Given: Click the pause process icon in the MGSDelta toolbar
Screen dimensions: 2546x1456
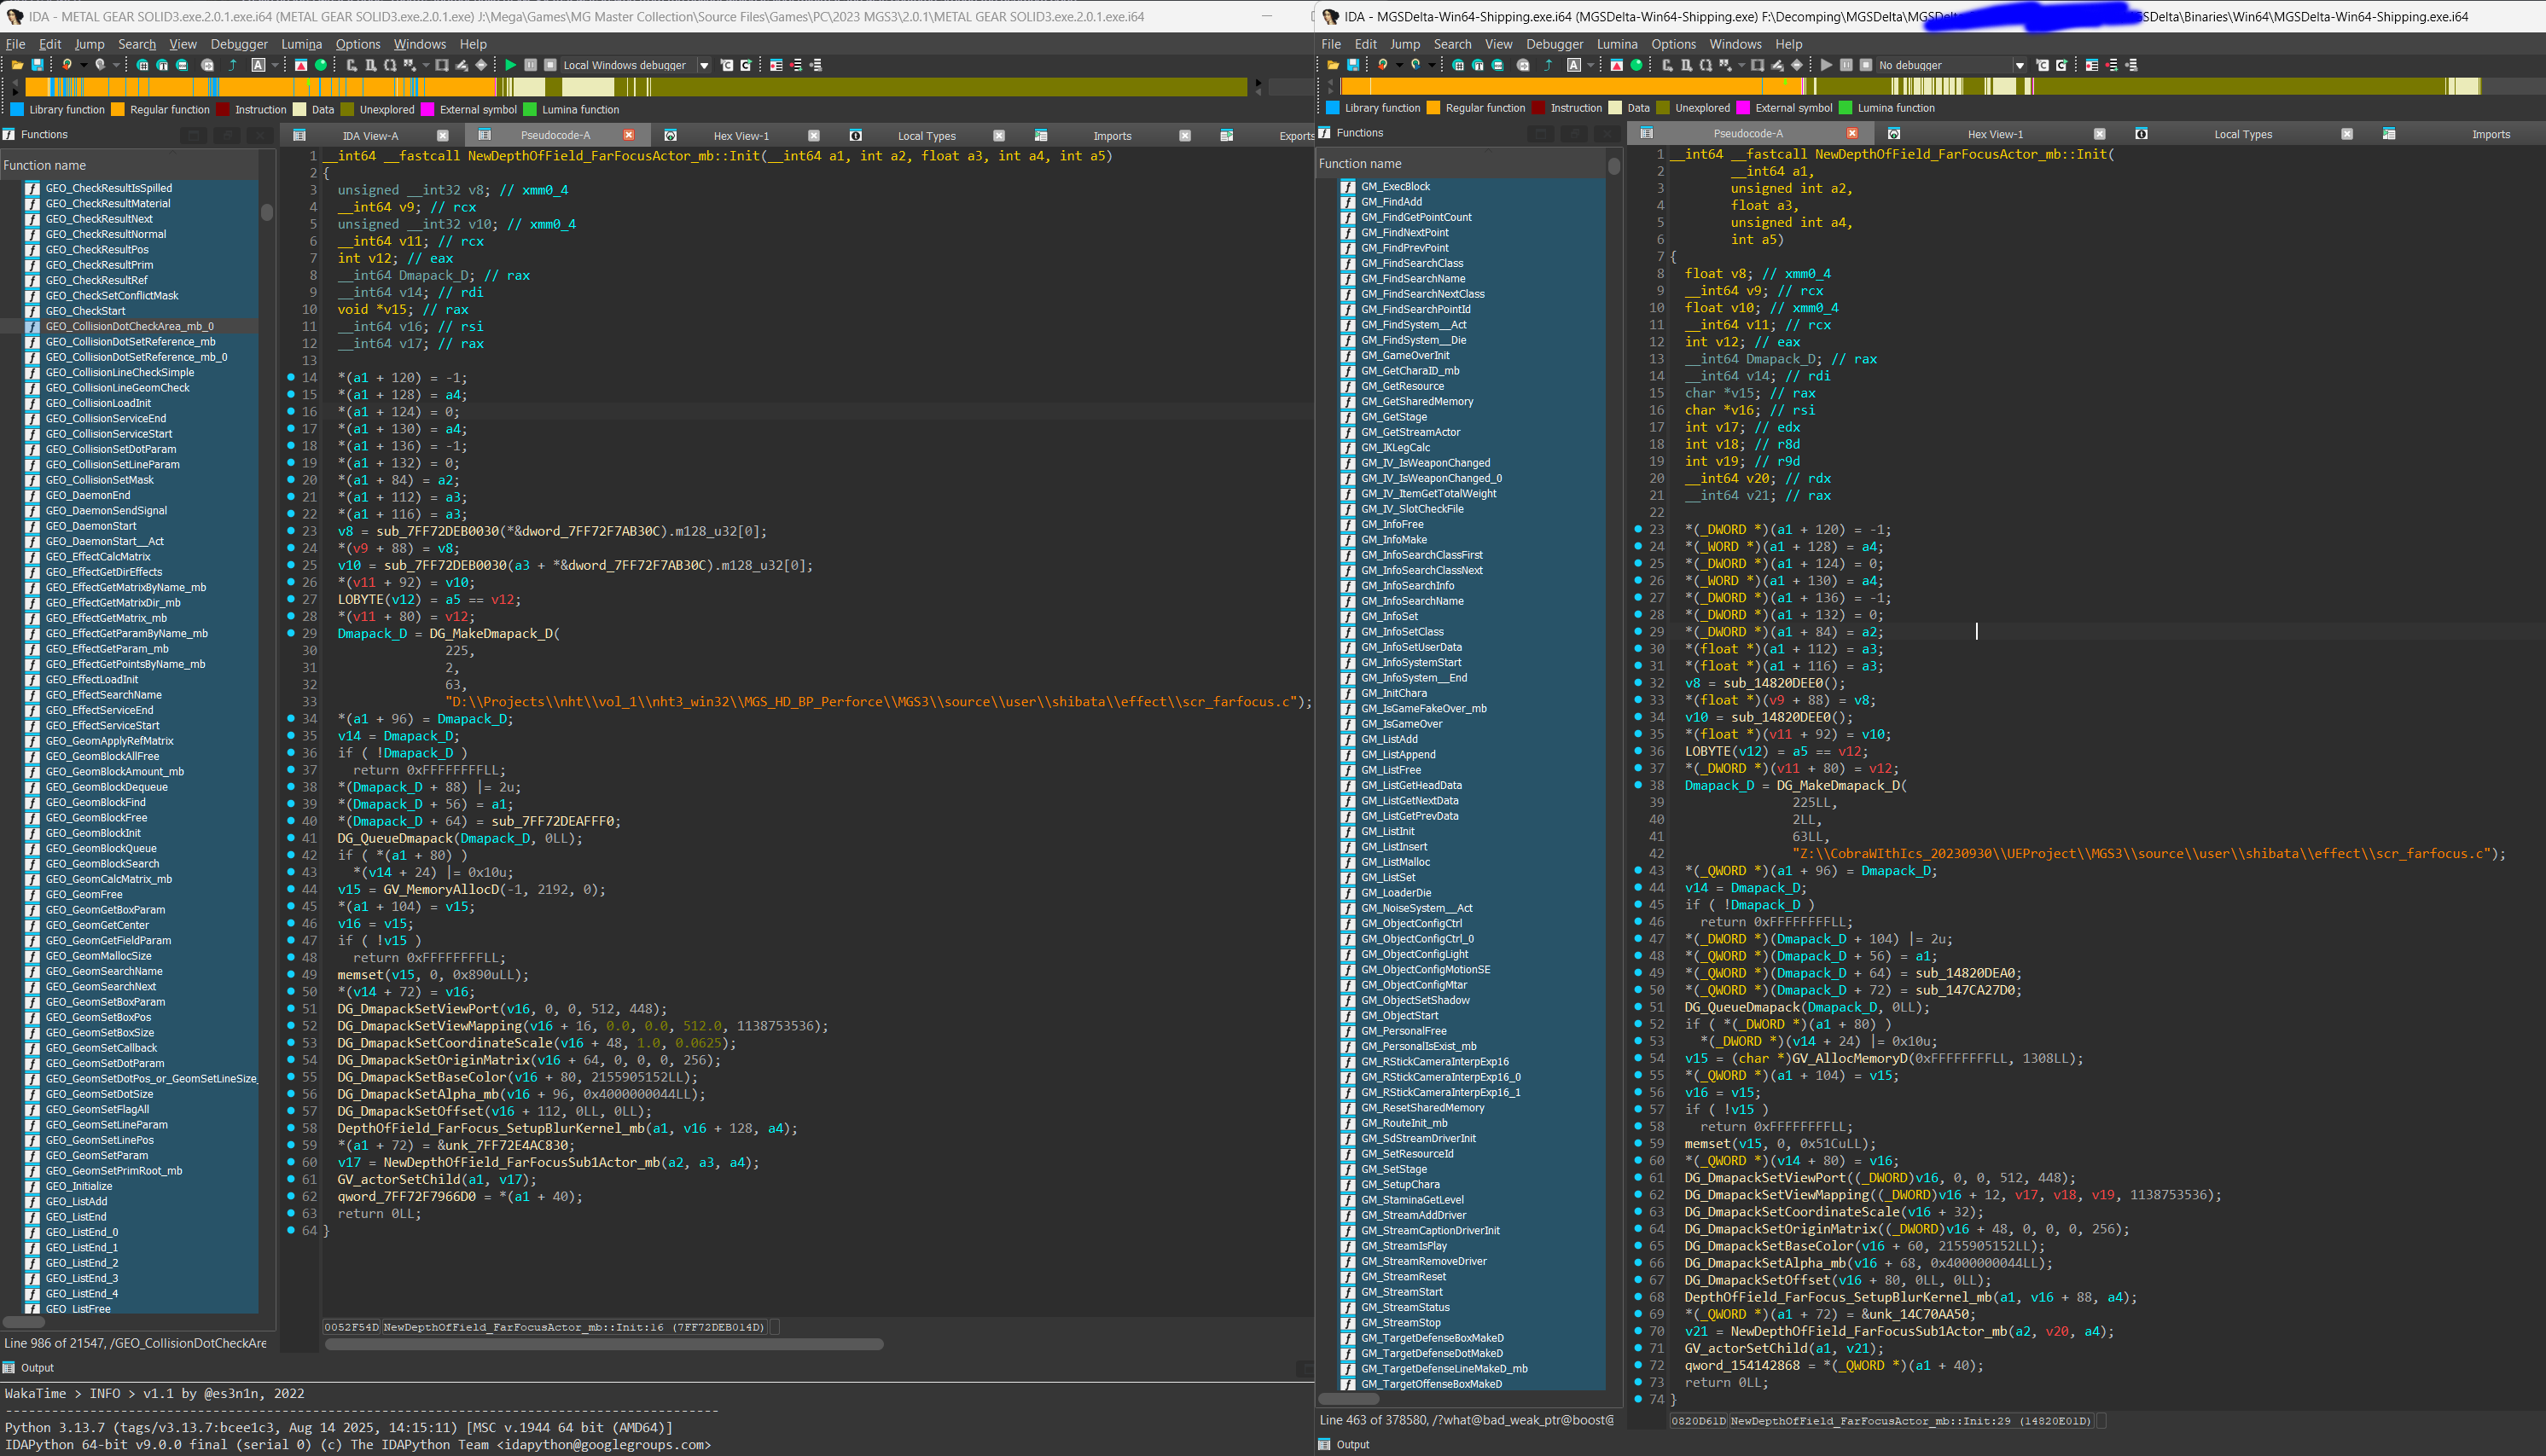Looking at the screenshot, I should click(1846, 65).
